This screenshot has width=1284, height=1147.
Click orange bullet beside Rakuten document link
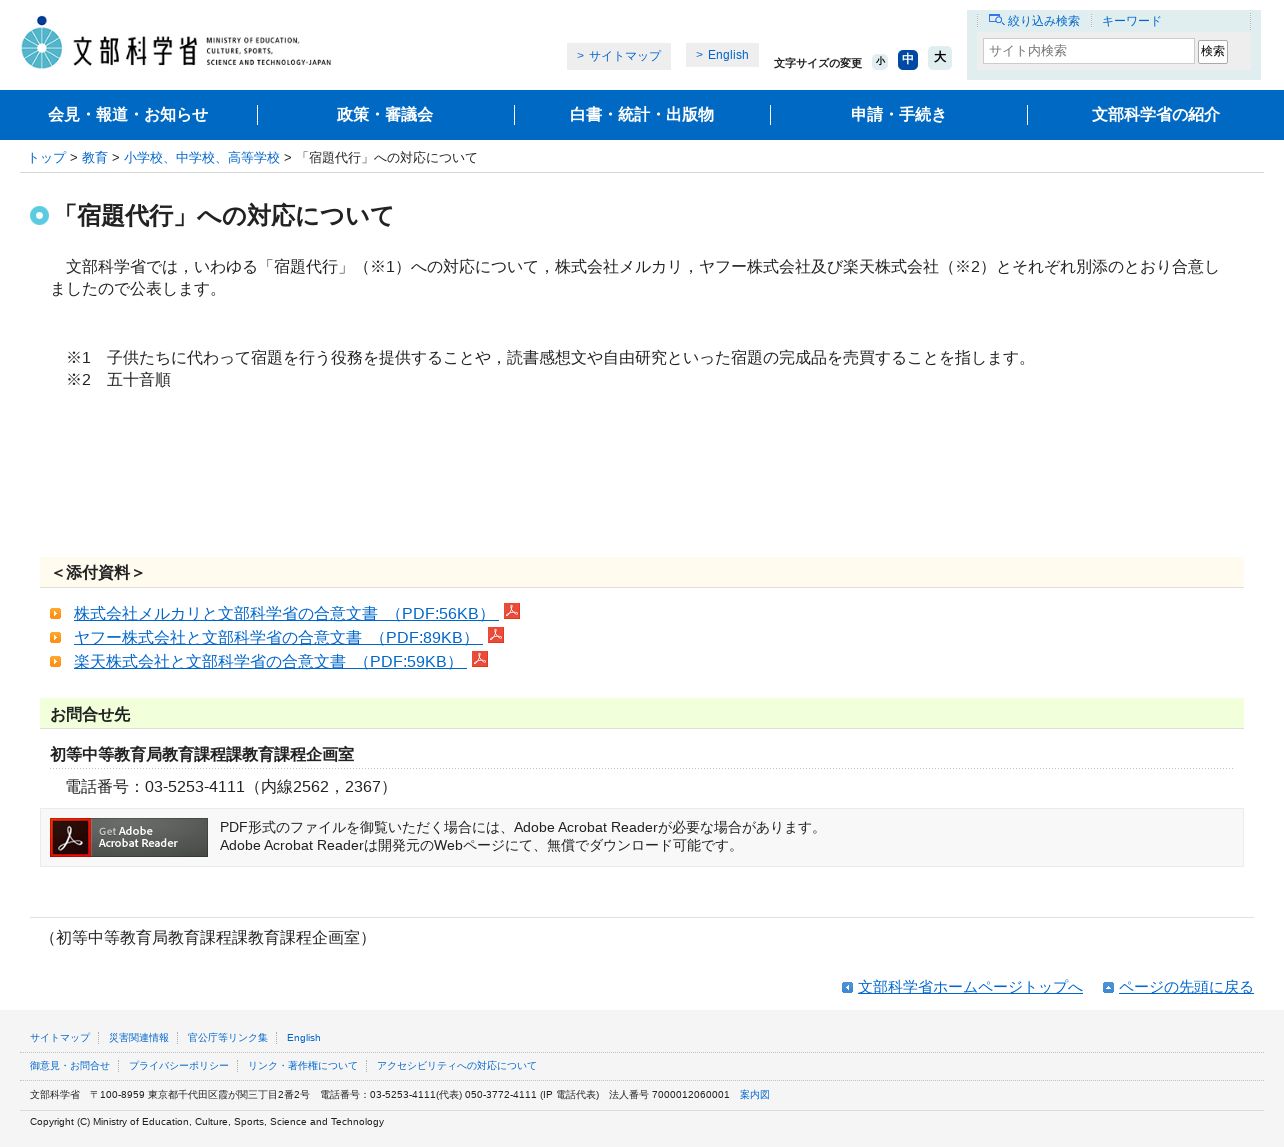pyautogui.click(x=56, y=662)
